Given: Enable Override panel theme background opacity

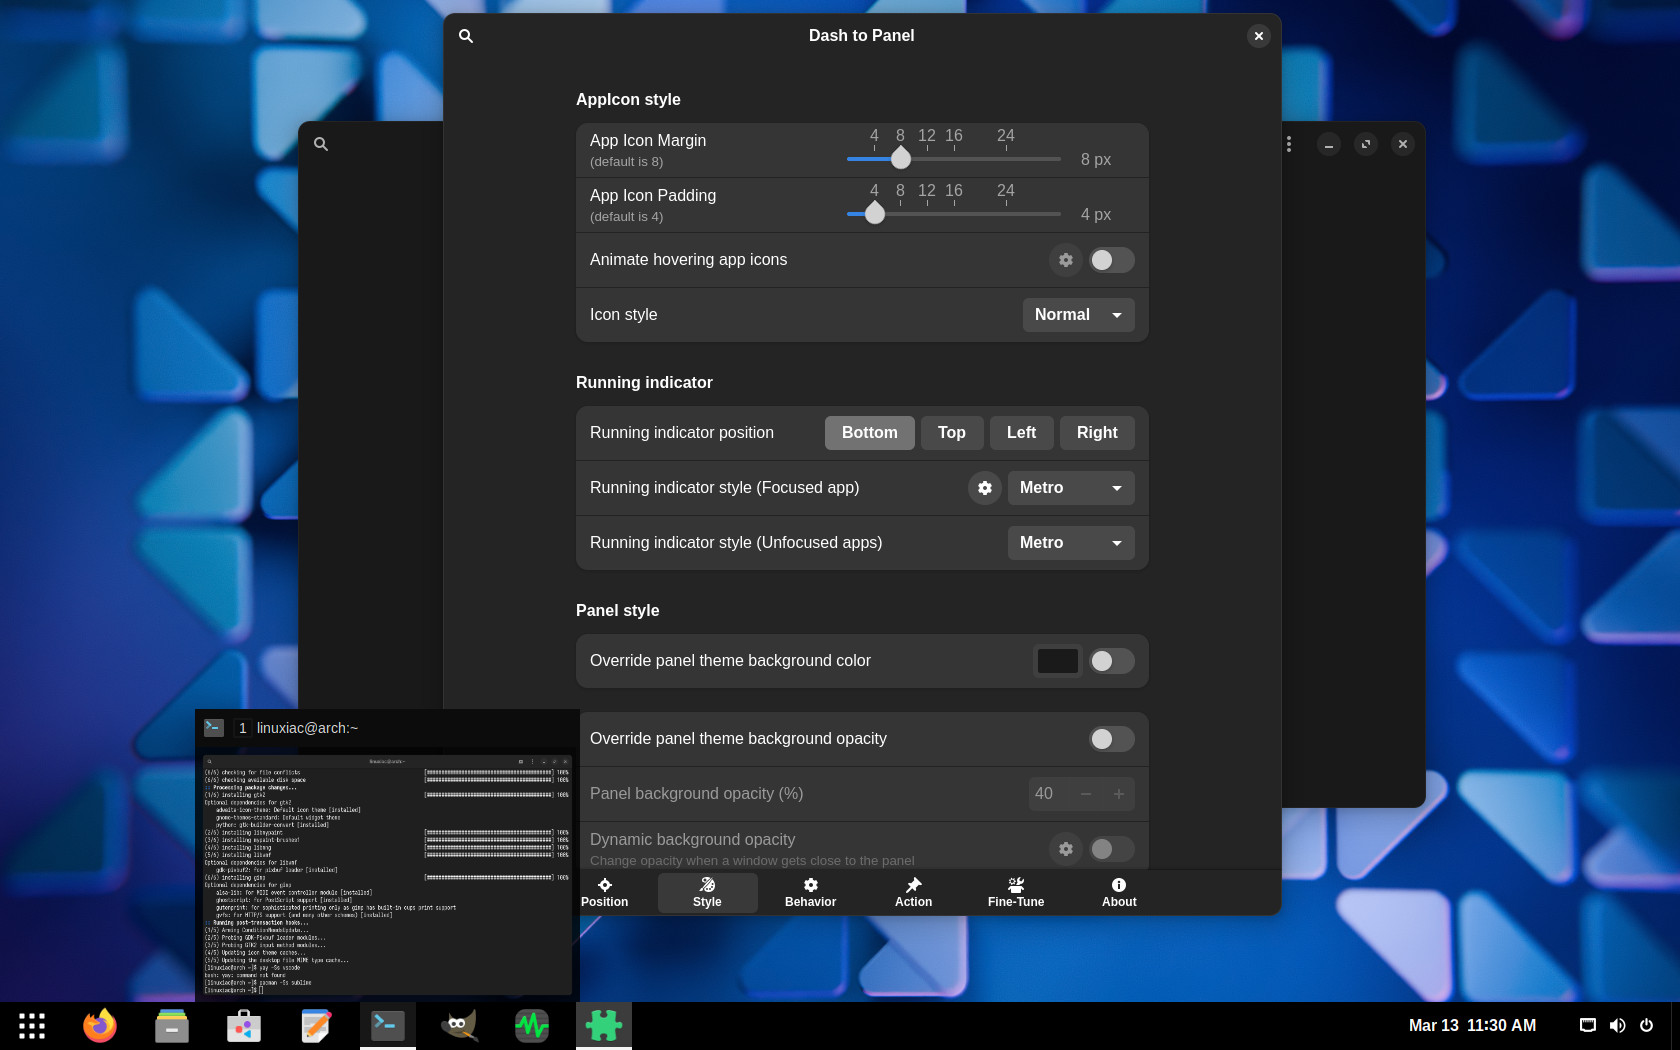Looking at the screenshot, I should (x=1111, y=739).
